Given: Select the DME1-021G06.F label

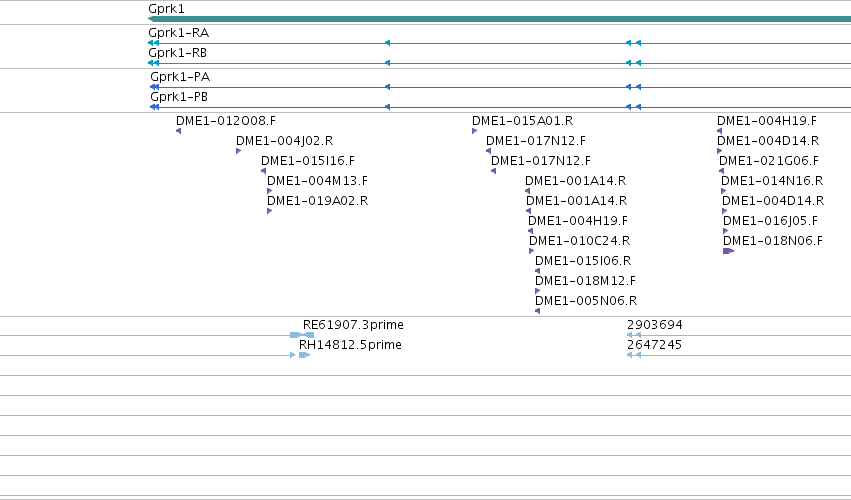Looking at the screenshot, I should point(769,161).
